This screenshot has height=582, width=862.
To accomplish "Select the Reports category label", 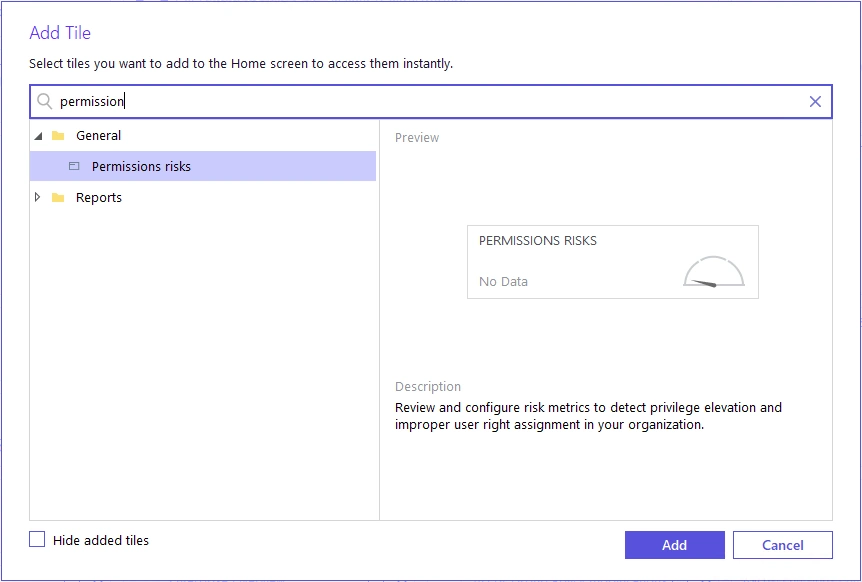I will (99, 198).
